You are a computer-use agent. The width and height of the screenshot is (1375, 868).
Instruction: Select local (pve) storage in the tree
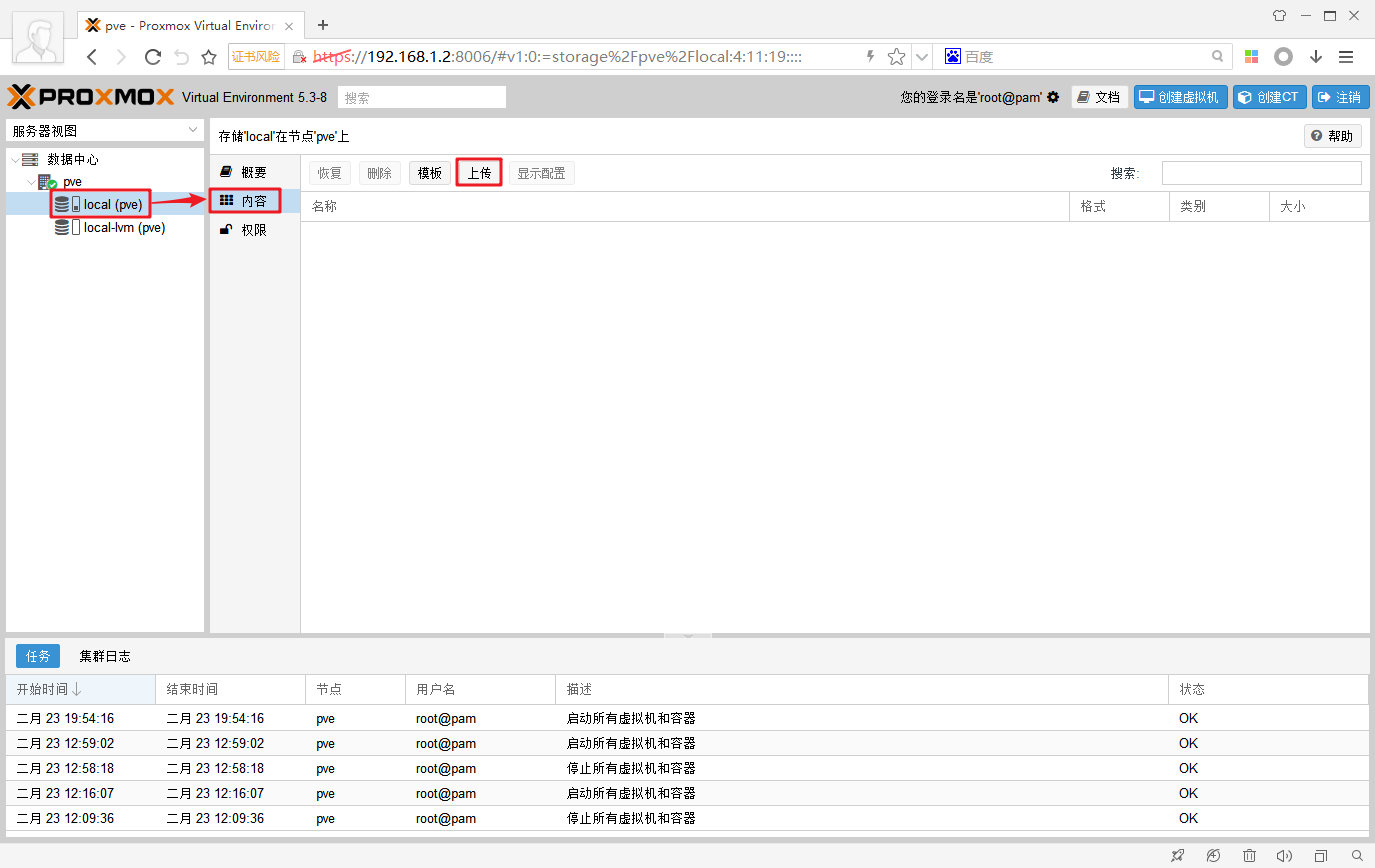click(113, 204)
